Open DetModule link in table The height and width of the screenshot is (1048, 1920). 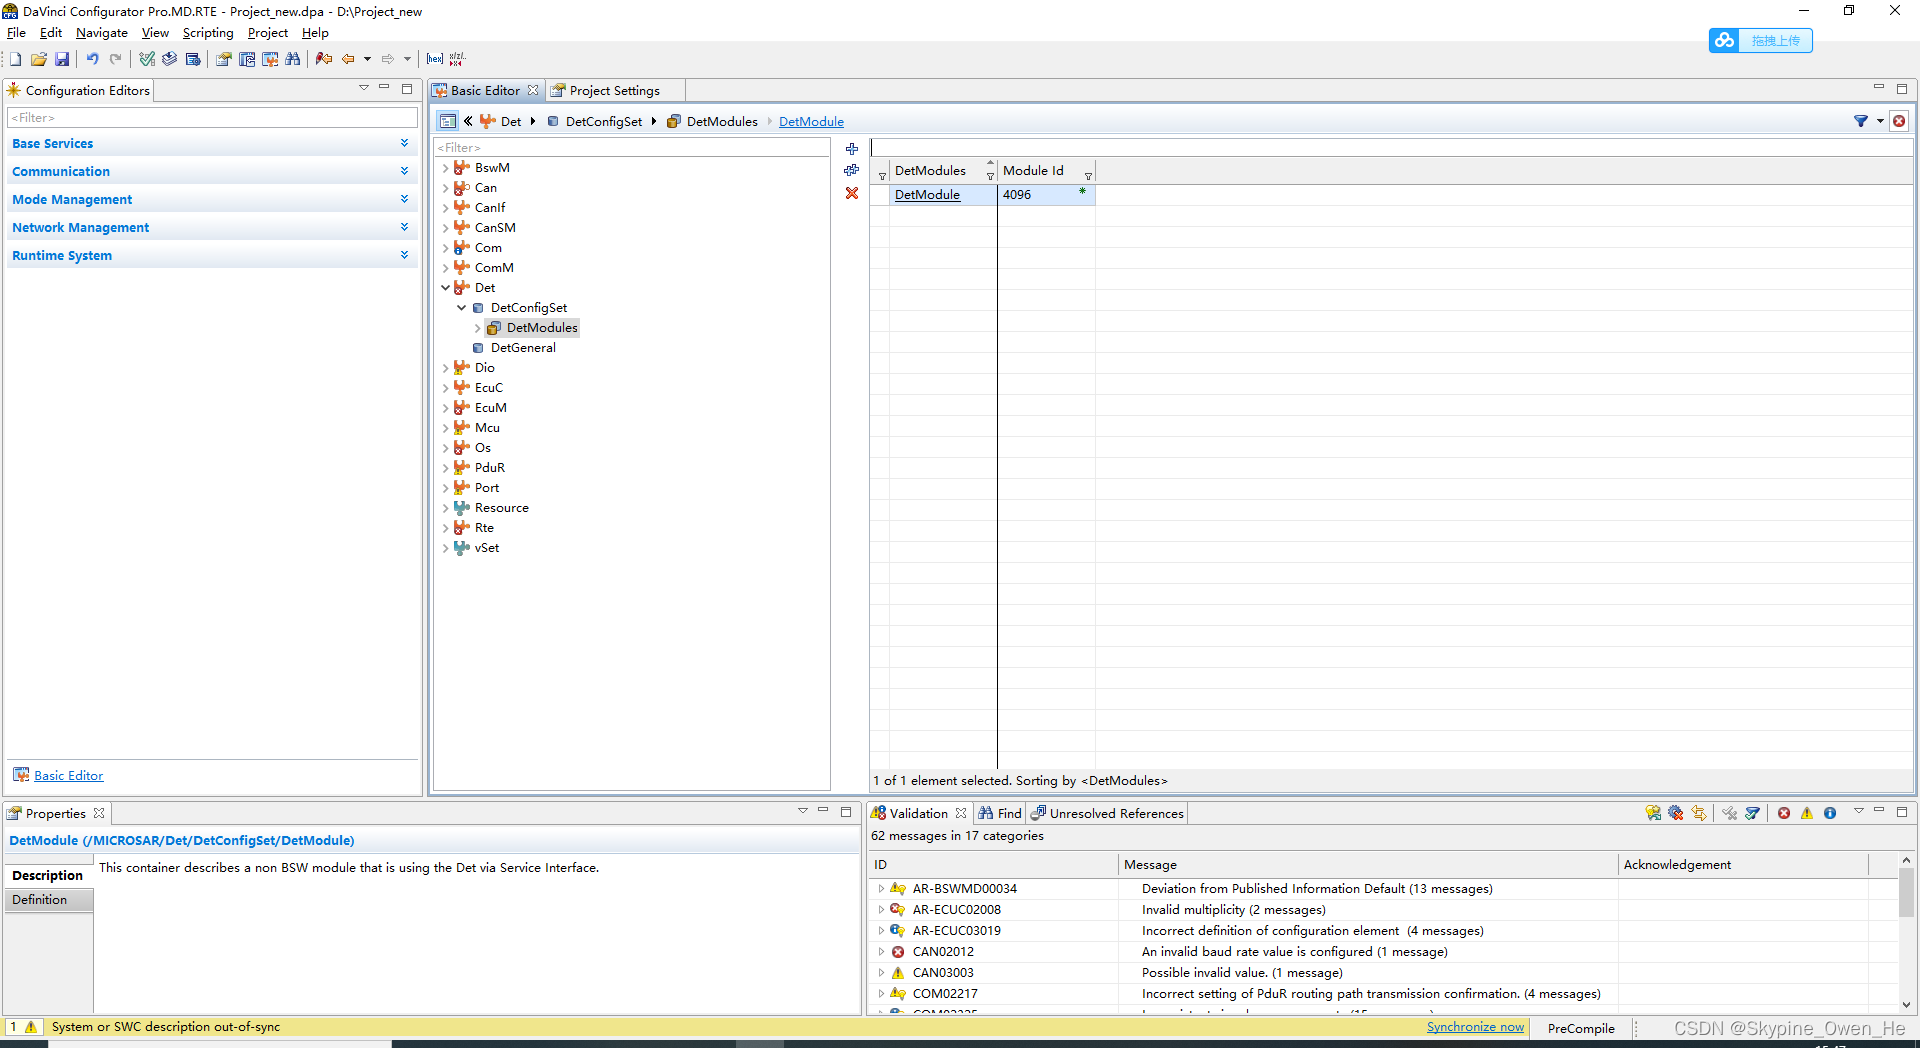point(927,195)
